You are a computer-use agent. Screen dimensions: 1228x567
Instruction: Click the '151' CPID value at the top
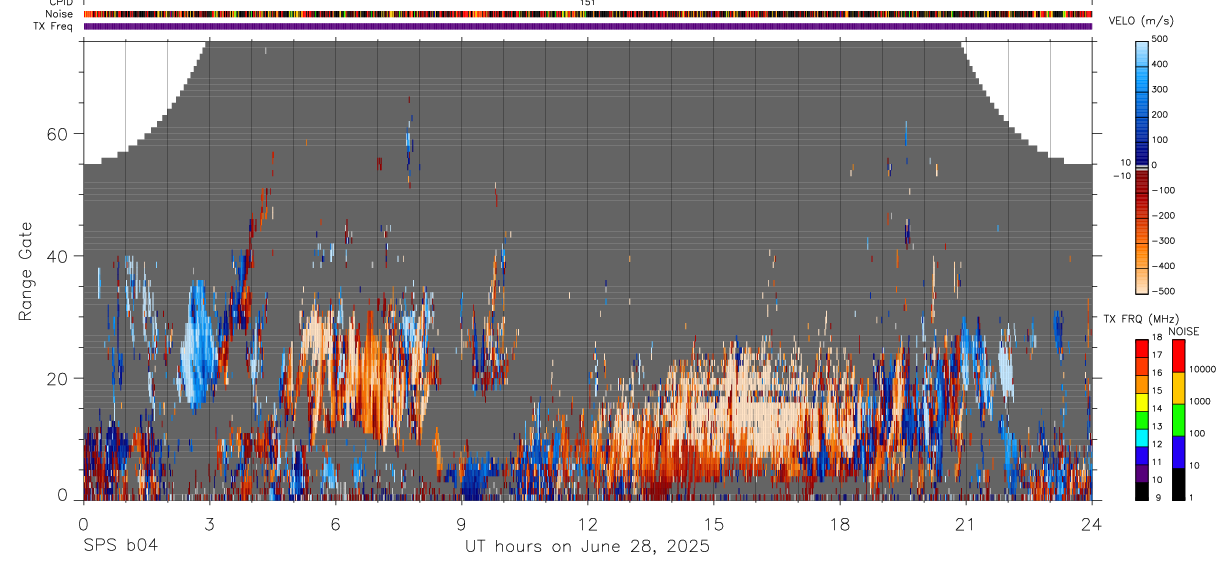click(588, 3)
